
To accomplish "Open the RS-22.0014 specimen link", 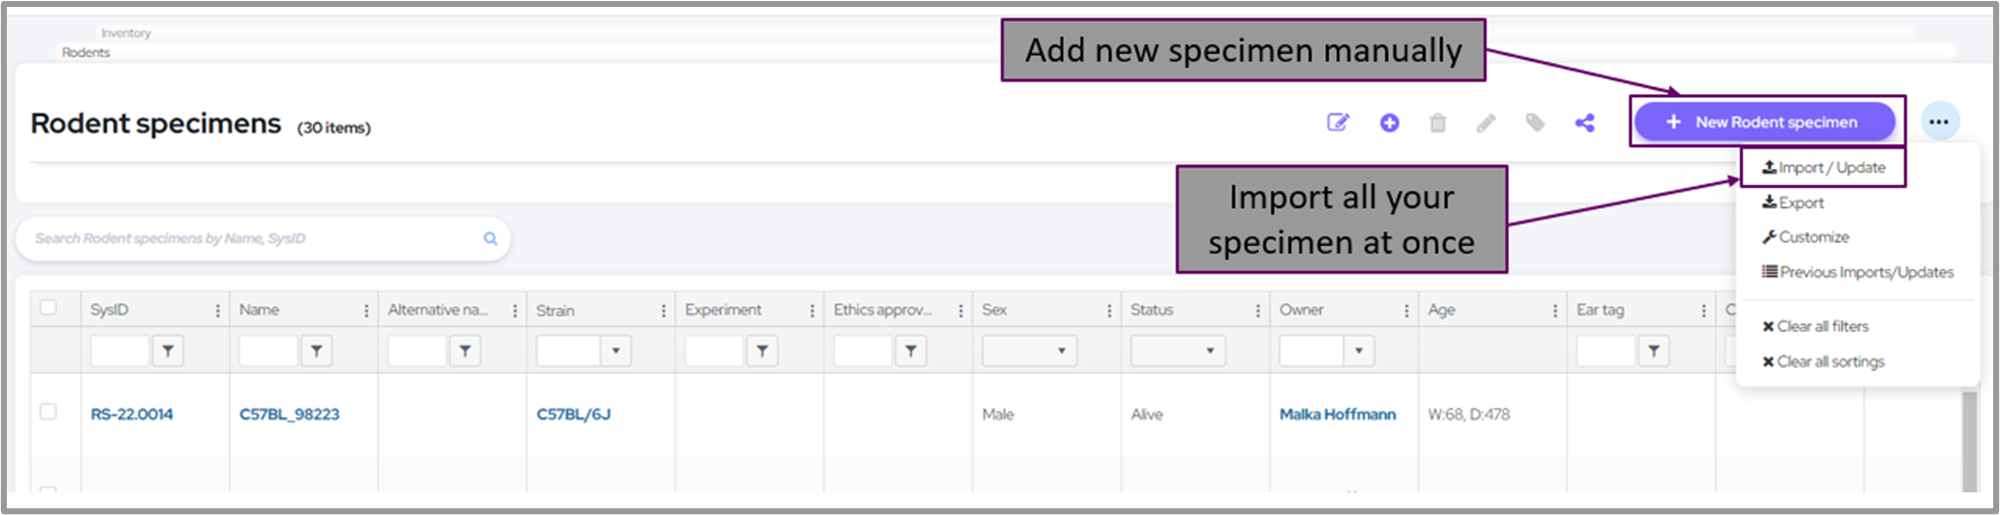I will [132, 414].
